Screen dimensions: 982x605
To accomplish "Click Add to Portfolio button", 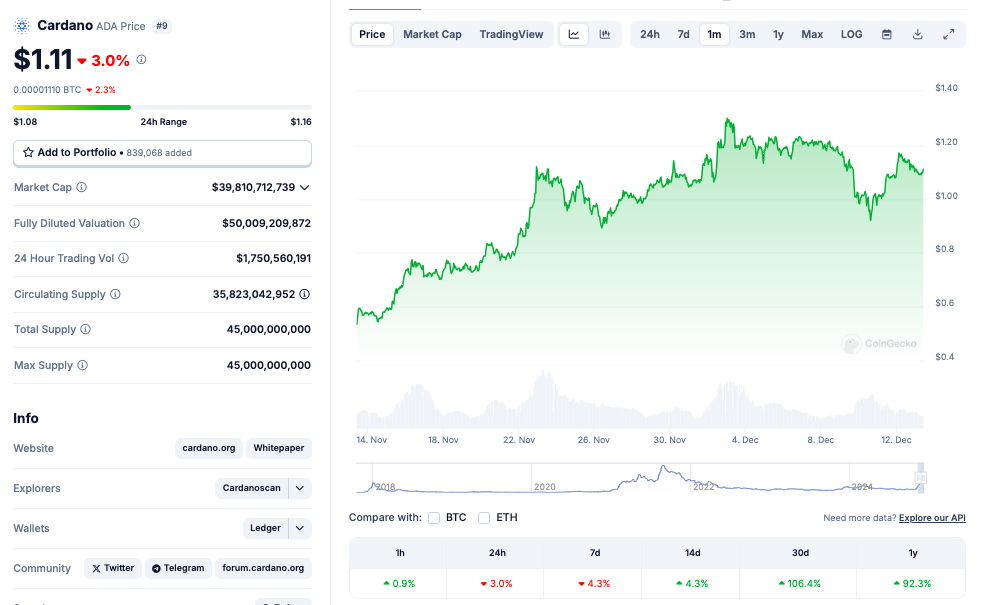I will click(x=162, y=153).
